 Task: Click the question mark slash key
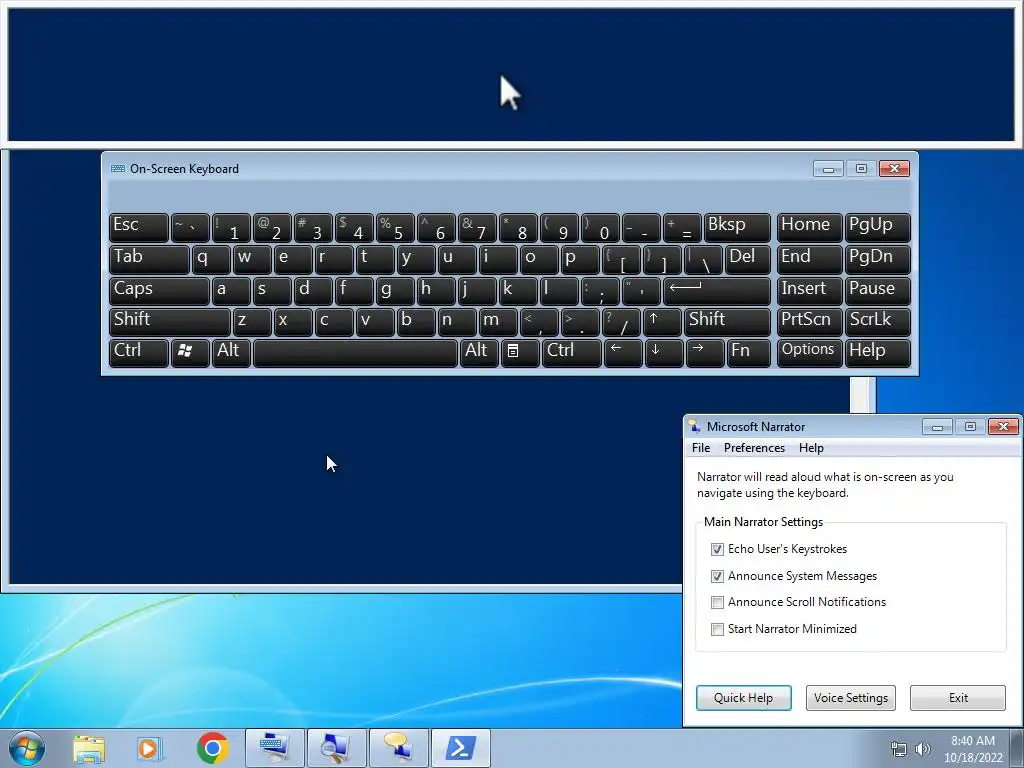pos(621,322)
